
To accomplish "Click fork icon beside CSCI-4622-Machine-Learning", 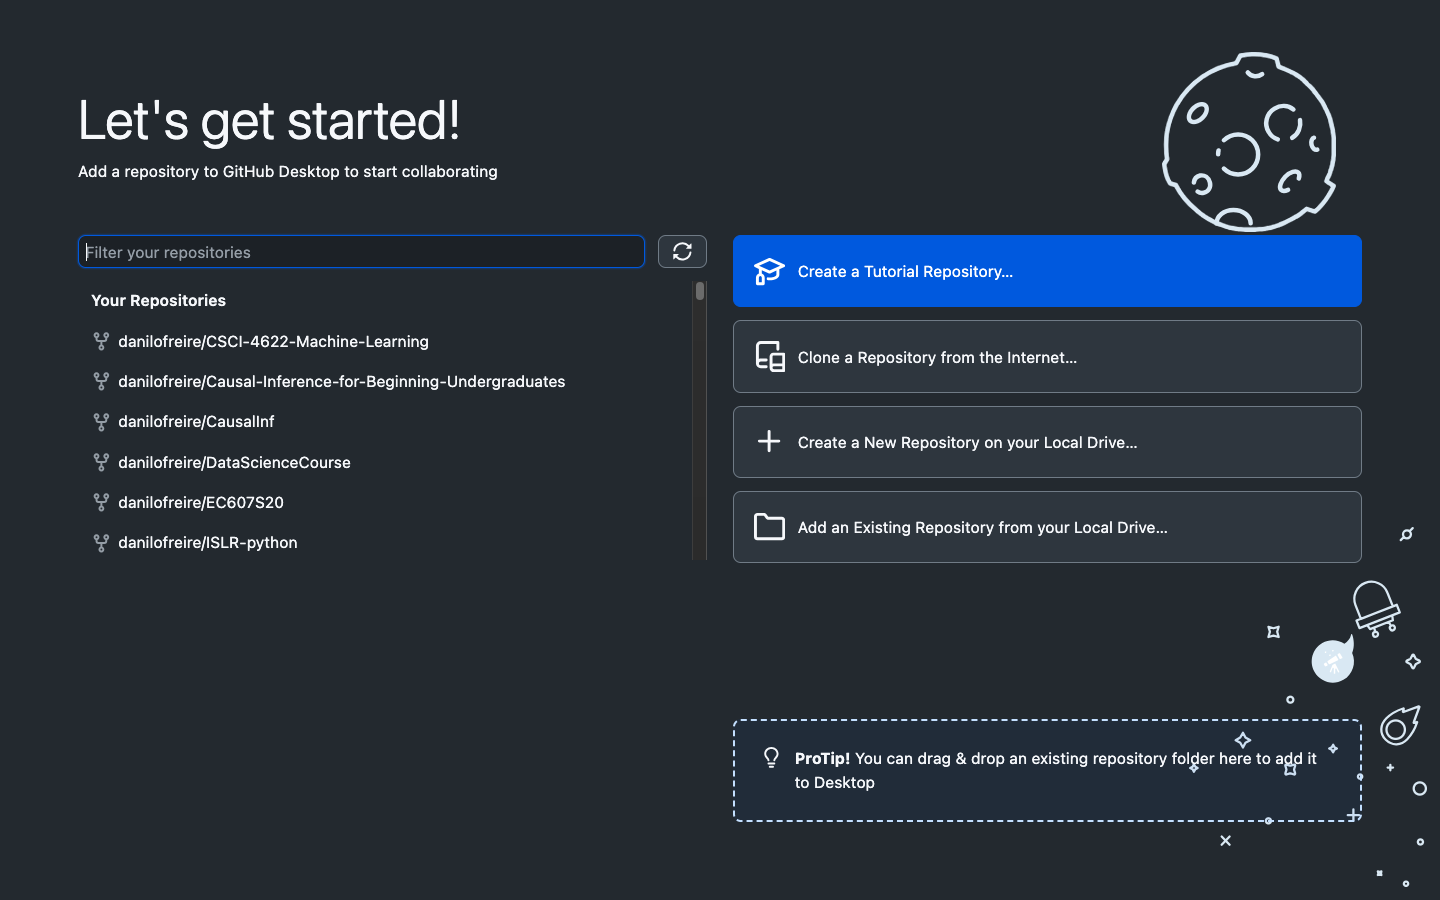I will 101,342.
